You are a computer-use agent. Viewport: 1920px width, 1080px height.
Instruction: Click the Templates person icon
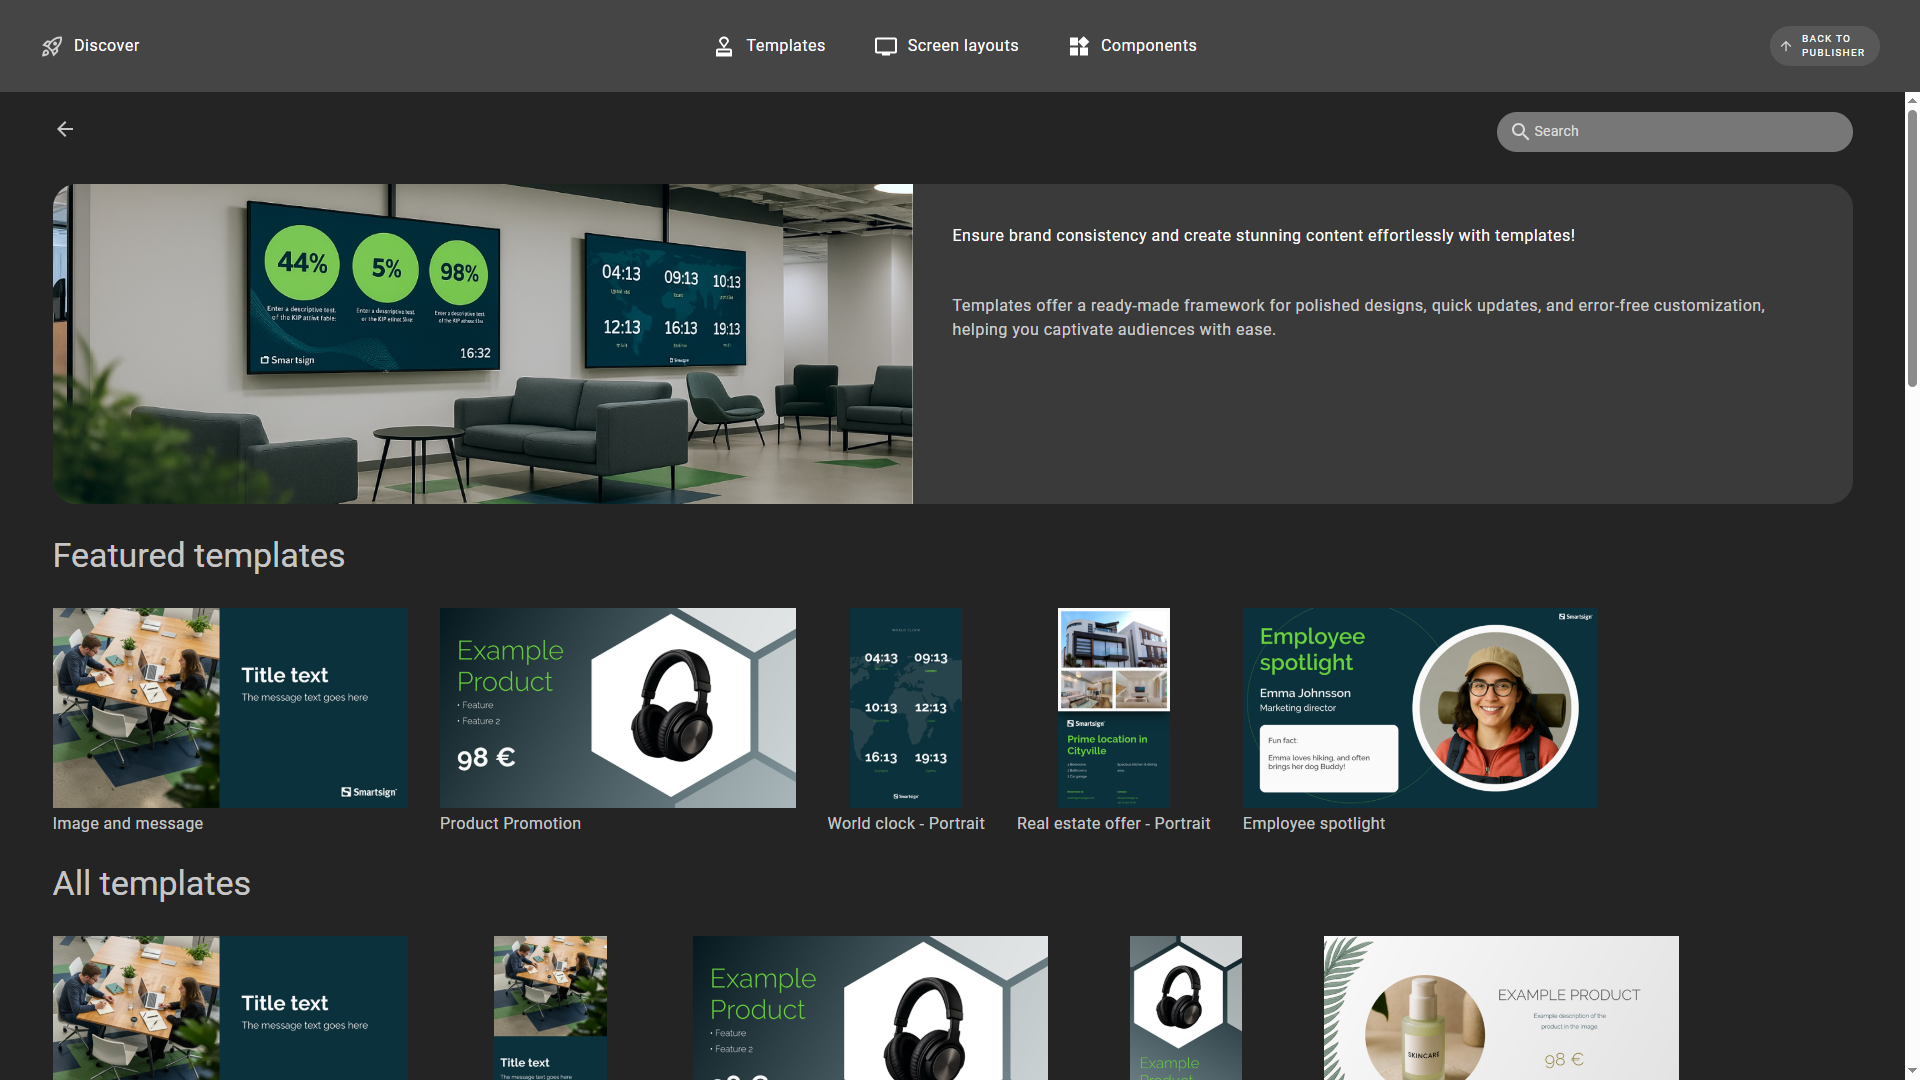724,46
